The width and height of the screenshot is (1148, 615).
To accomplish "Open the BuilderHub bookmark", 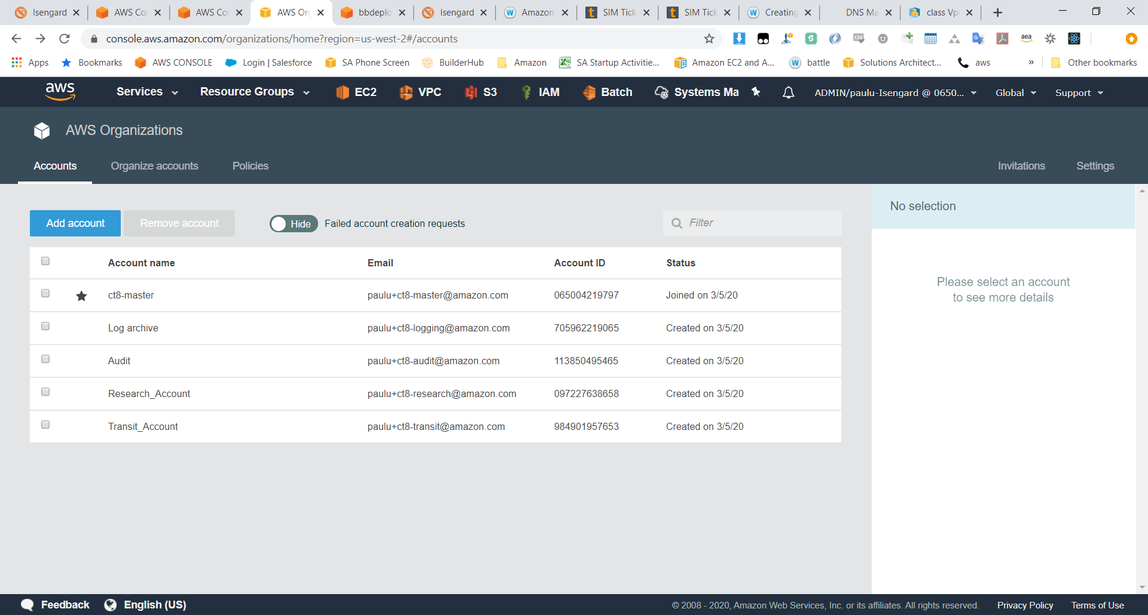I will click(x=452, y=62).
